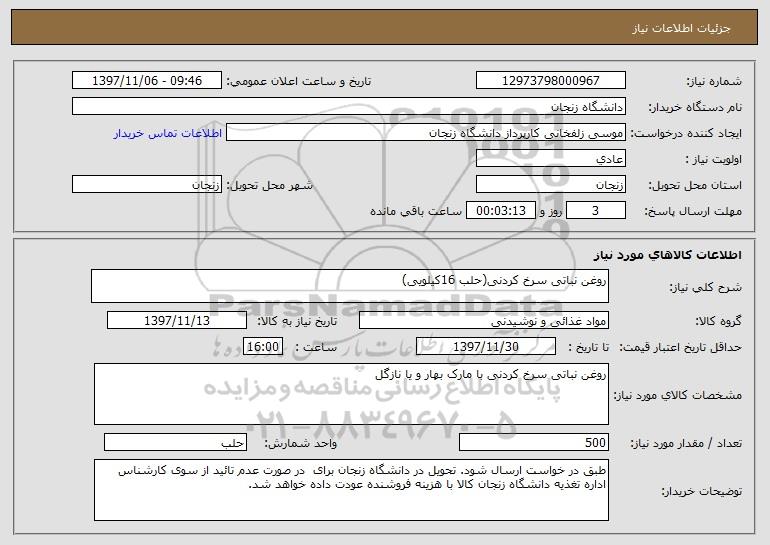Click the label شهر محل تحویل
Image resolution: width=770 pixels, height=545 pixels.
pos(270,185)
